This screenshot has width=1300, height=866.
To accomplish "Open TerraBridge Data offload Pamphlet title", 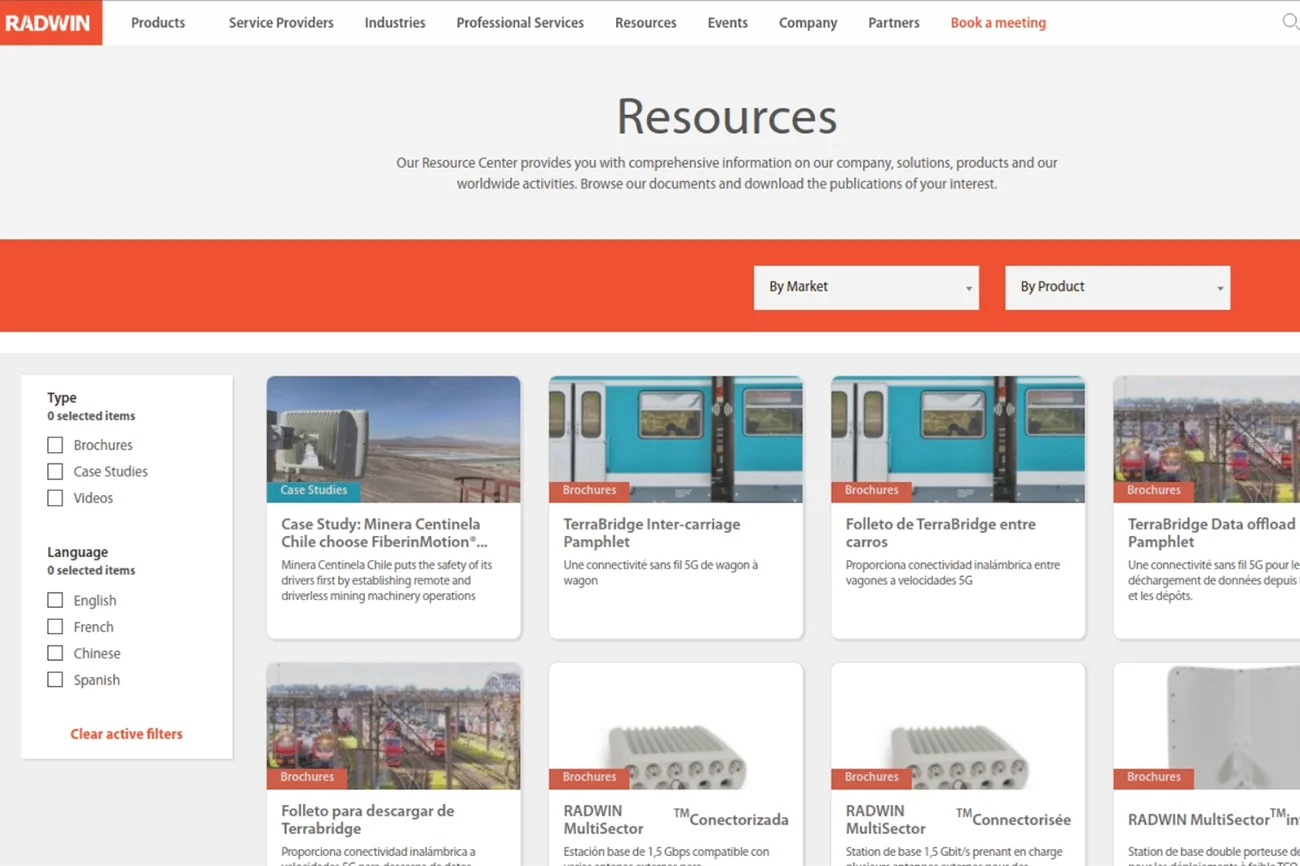I will coord(1212,533).
